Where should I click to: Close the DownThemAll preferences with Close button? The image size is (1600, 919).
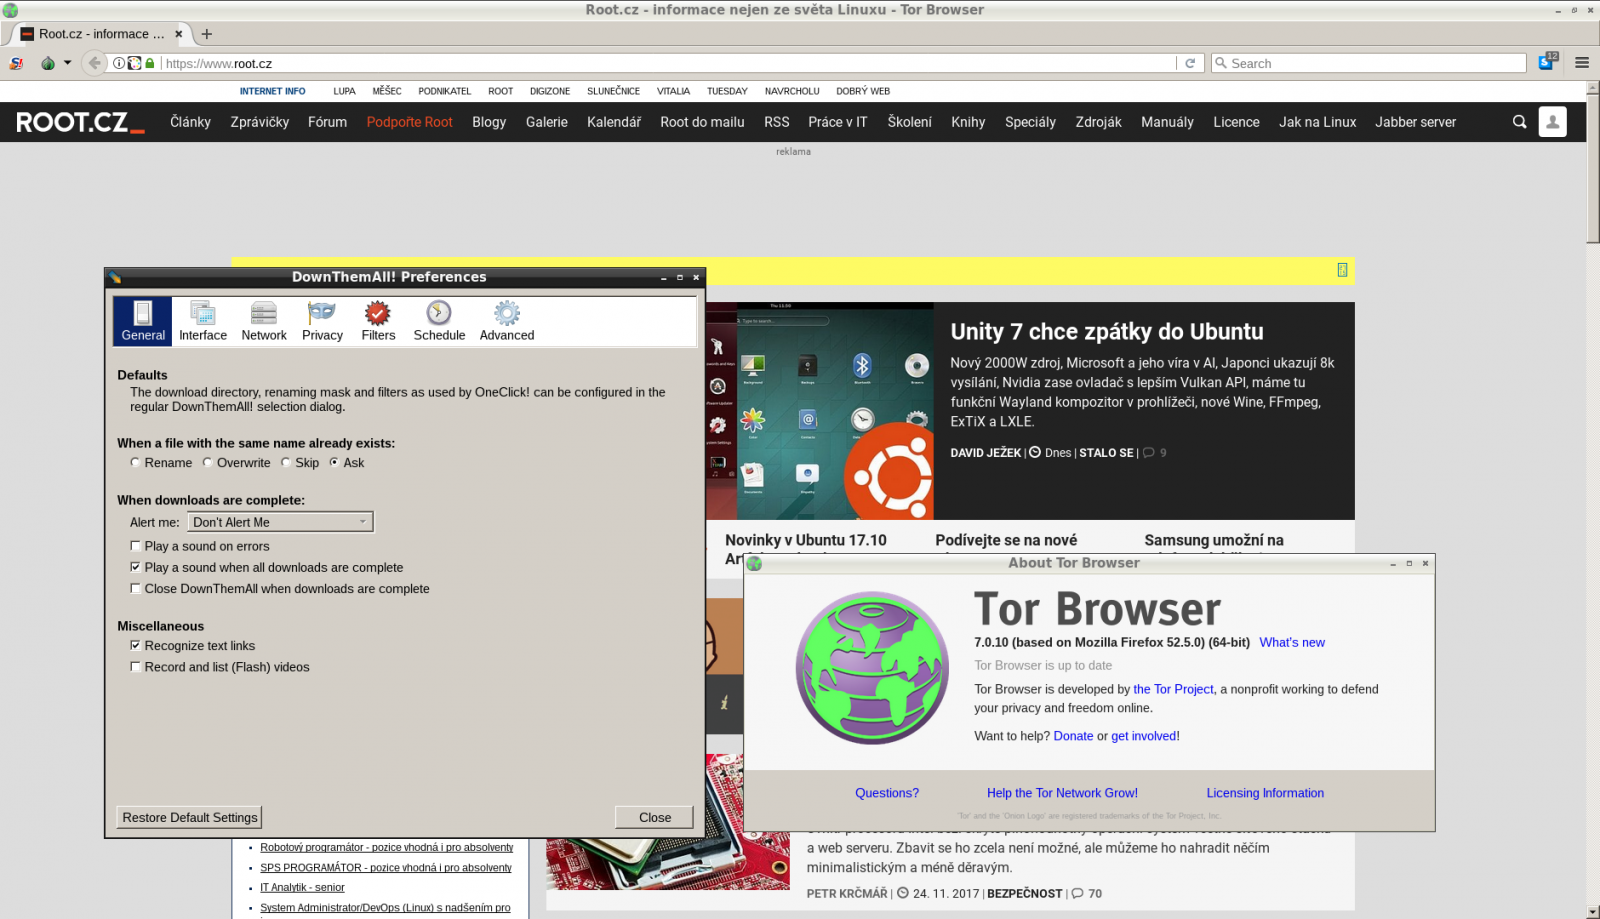(655, 817)
